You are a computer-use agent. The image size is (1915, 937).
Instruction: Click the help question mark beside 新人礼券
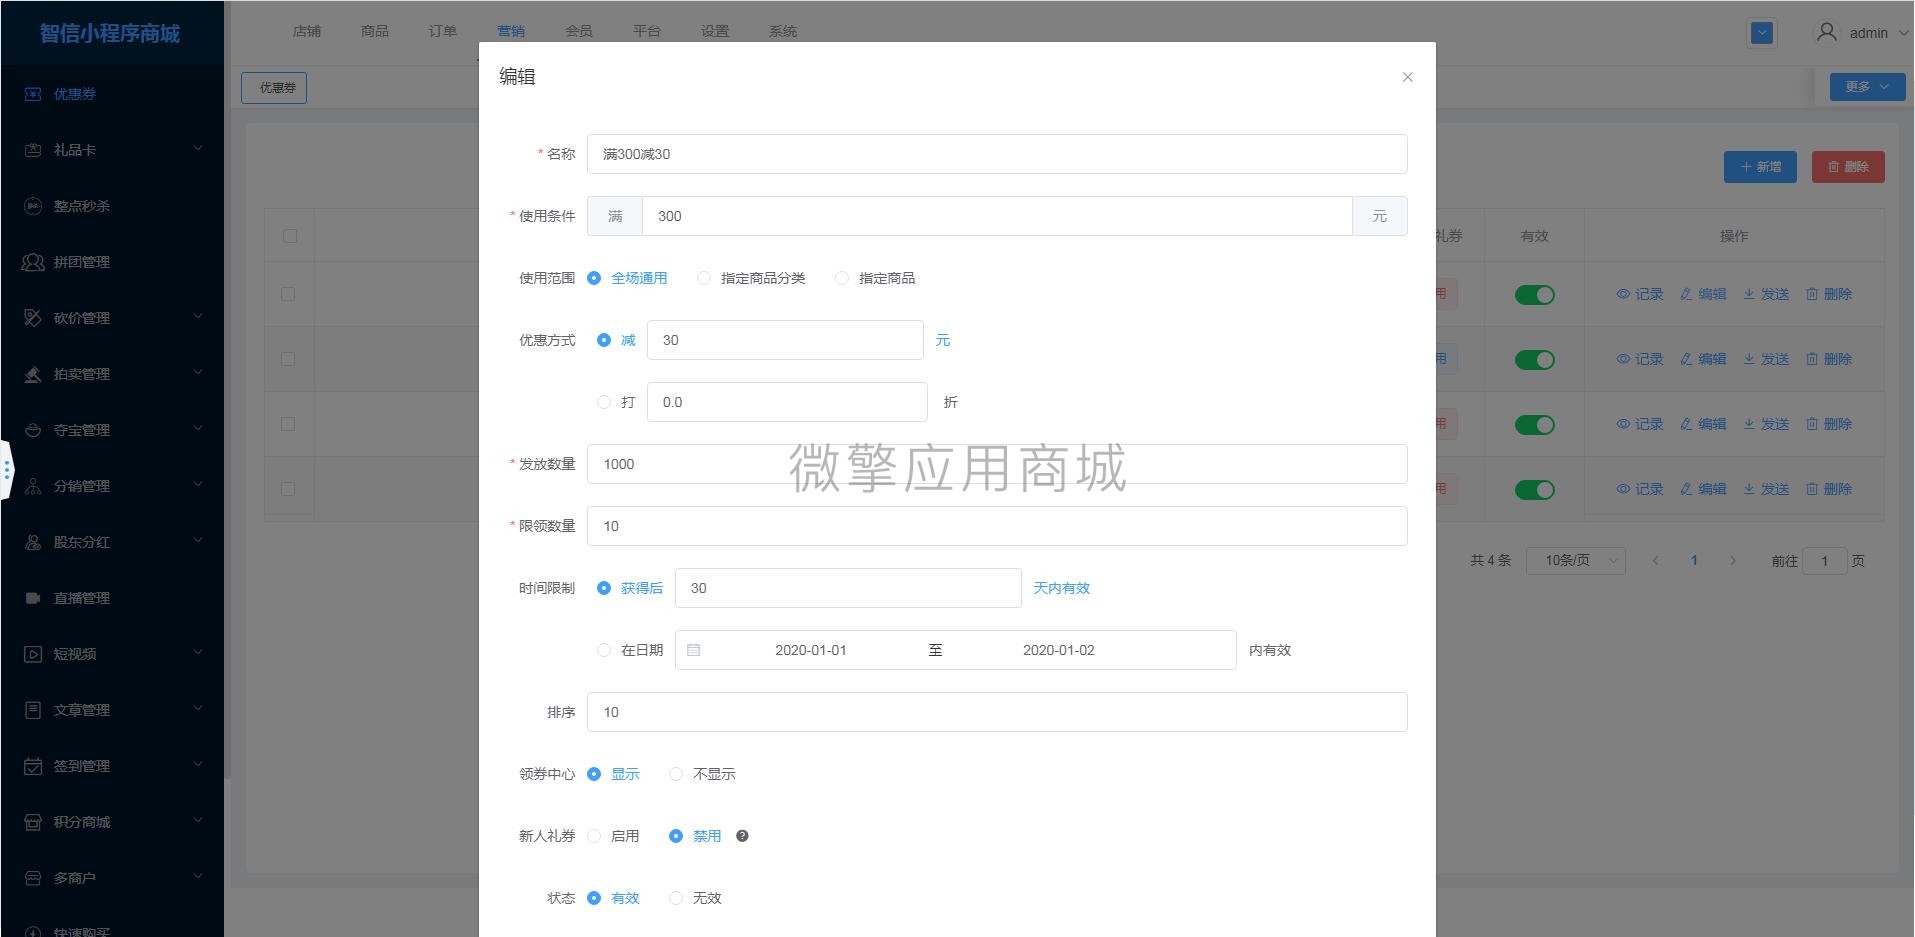[x=742, y=836]
